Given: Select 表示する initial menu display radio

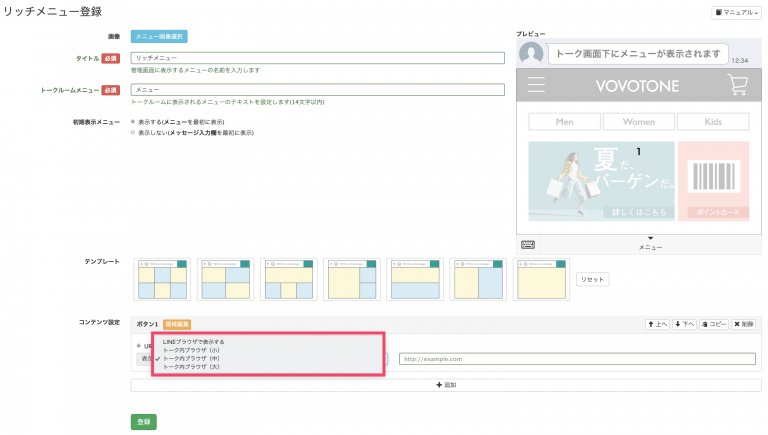Looking at the screenshot, I should [x=134, y=122].
